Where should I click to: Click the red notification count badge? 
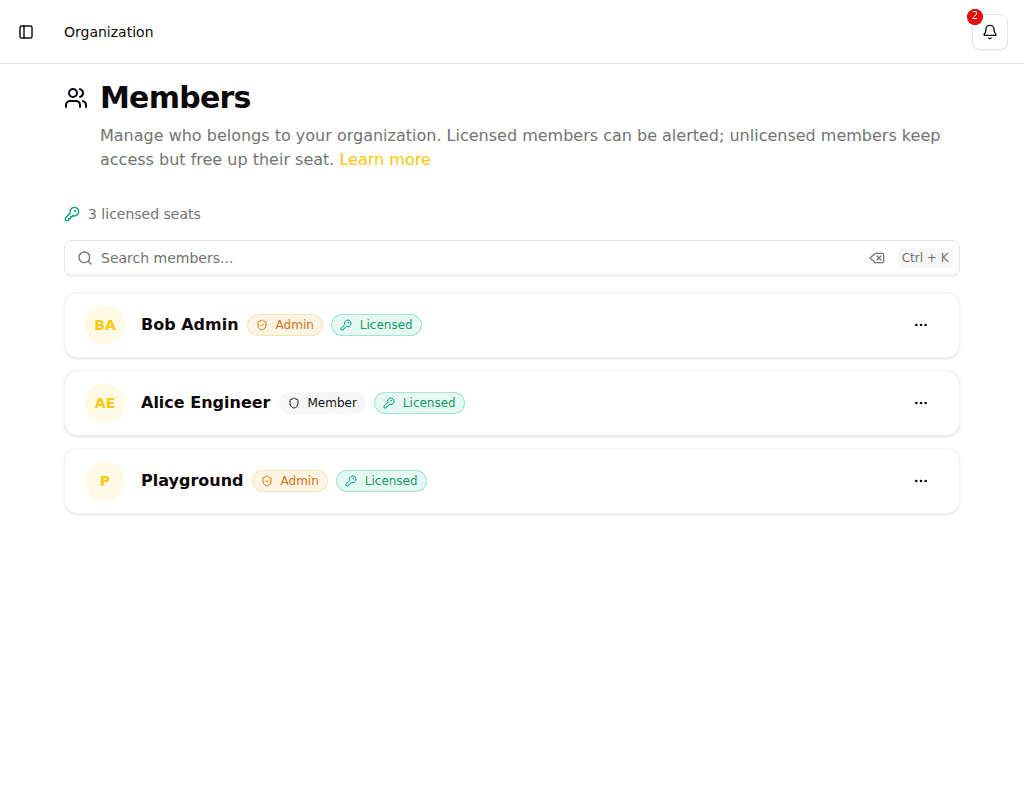[x=974, y=16]
